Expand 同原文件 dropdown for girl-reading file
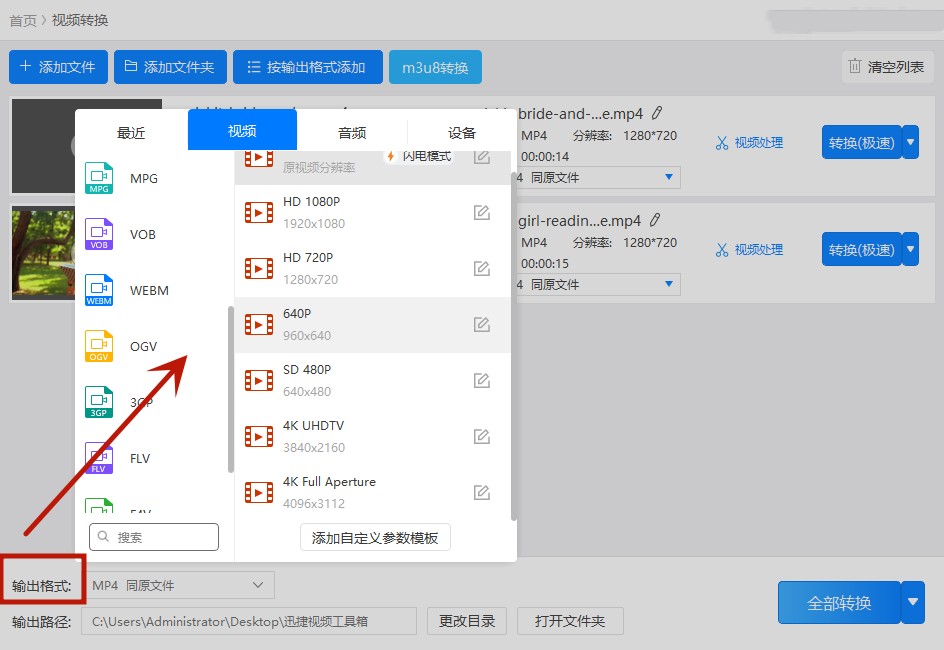944x650 pixels. (670, 284)
